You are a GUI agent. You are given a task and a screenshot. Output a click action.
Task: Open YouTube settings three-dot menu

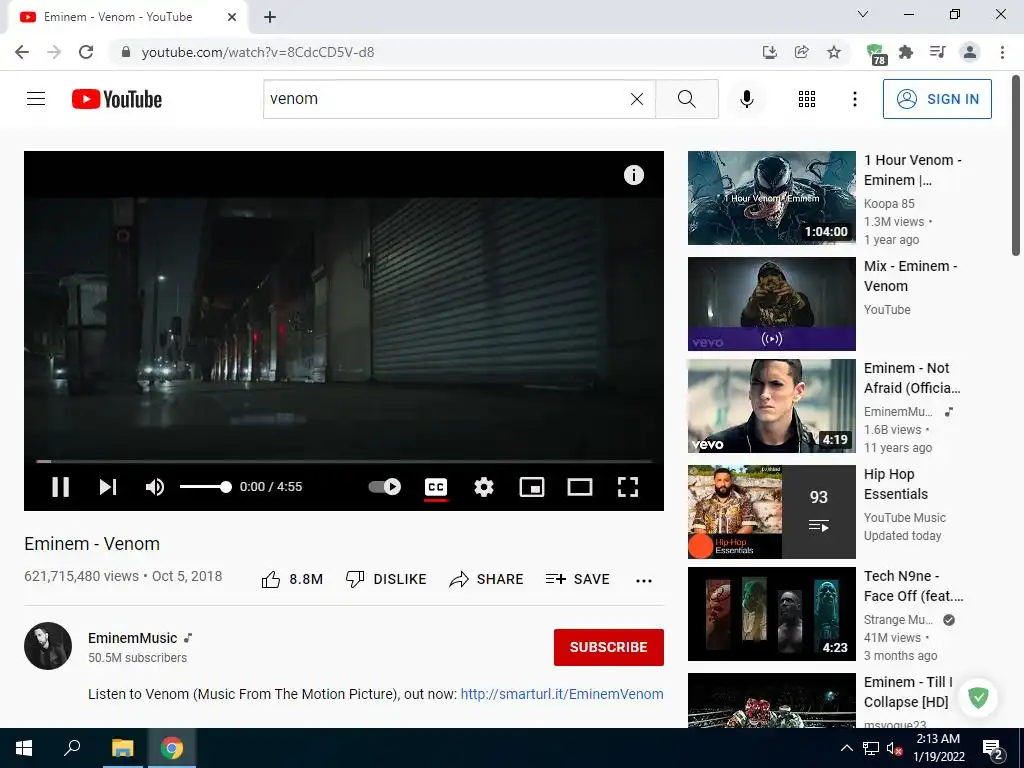coord(854,99)
